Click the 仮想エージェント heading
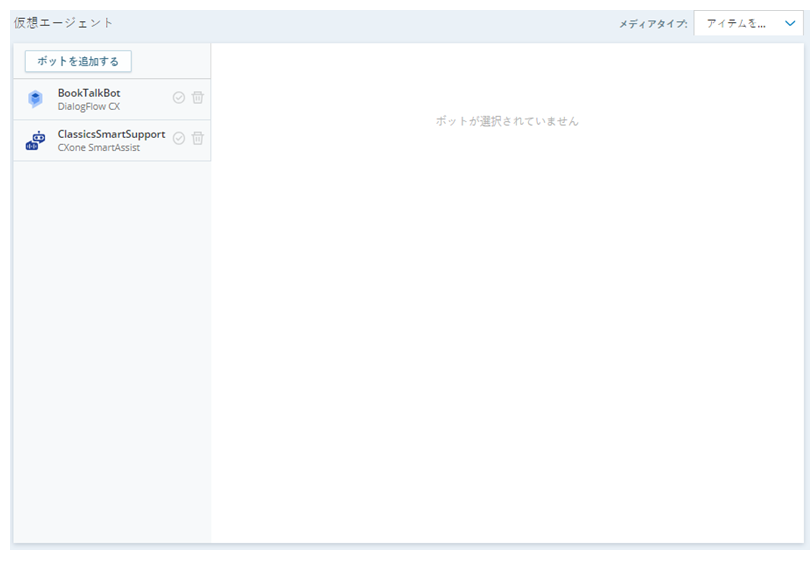The width and height of the screenshot is (812, 562). [x=63, y=23]
